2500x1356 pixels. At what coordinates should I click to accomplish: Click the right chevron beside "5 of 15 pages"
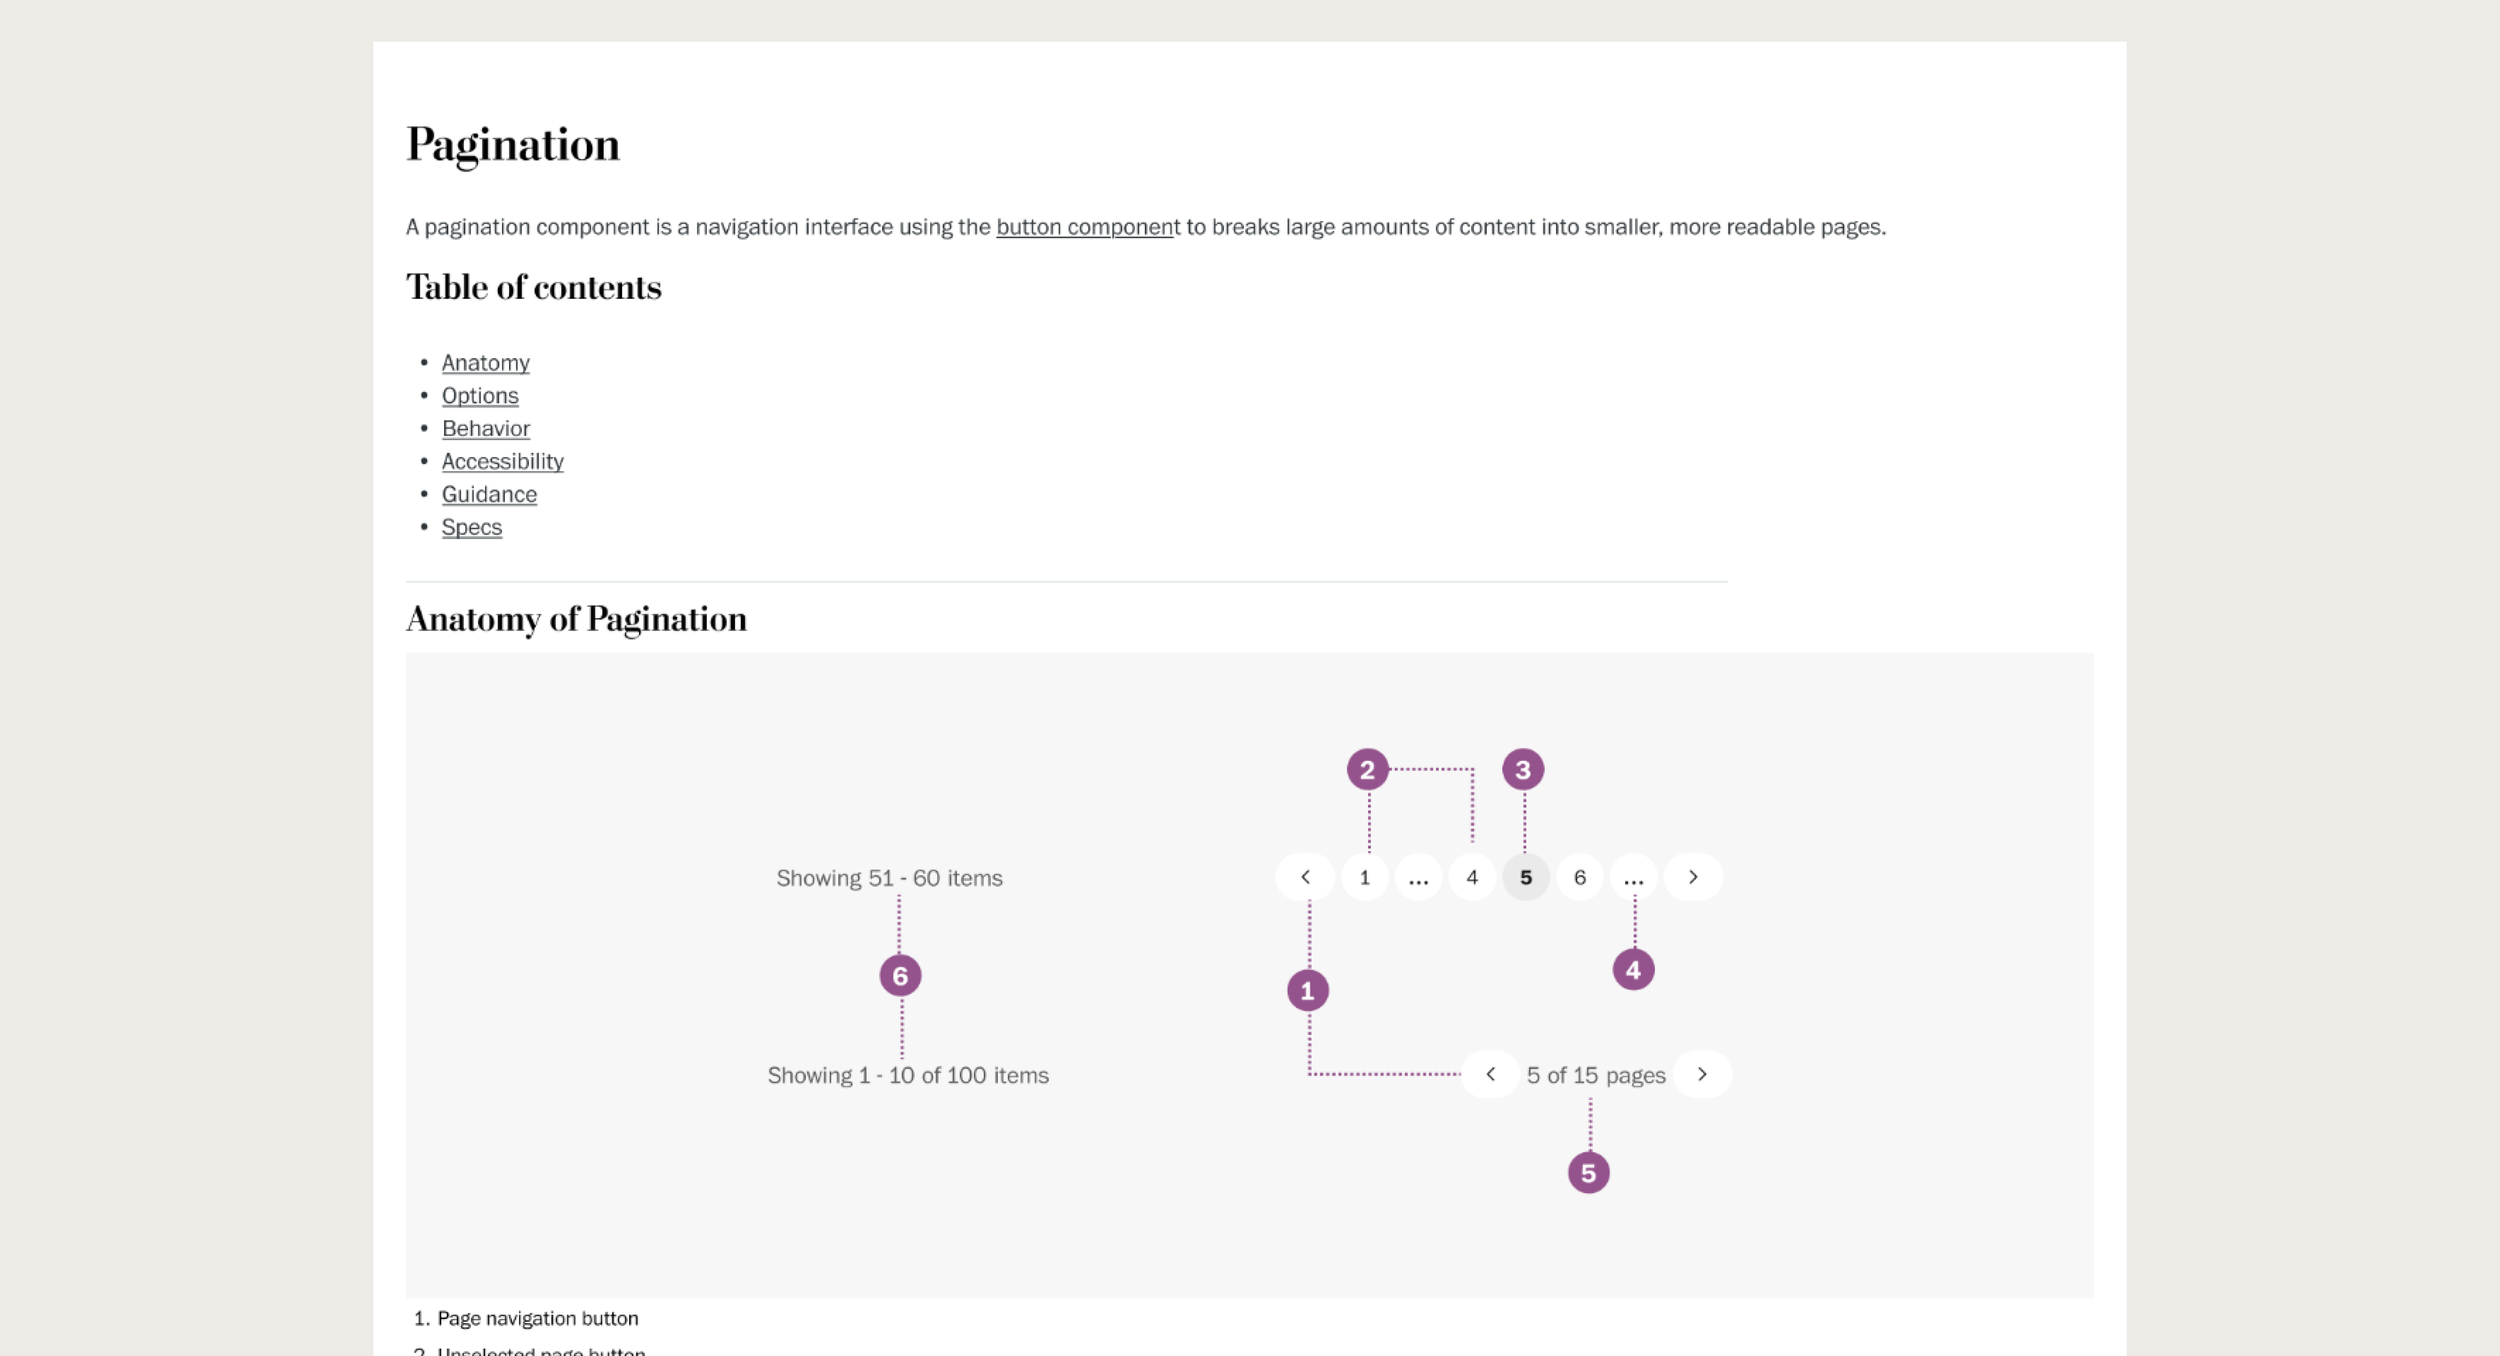point(1702,1074)
